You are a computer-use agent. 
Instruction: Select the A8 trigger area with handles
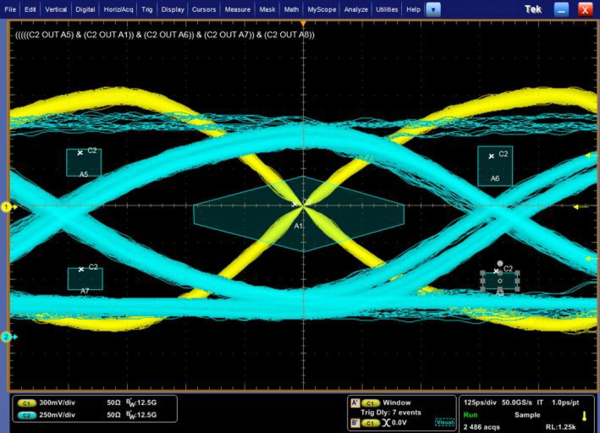[499, 281]
